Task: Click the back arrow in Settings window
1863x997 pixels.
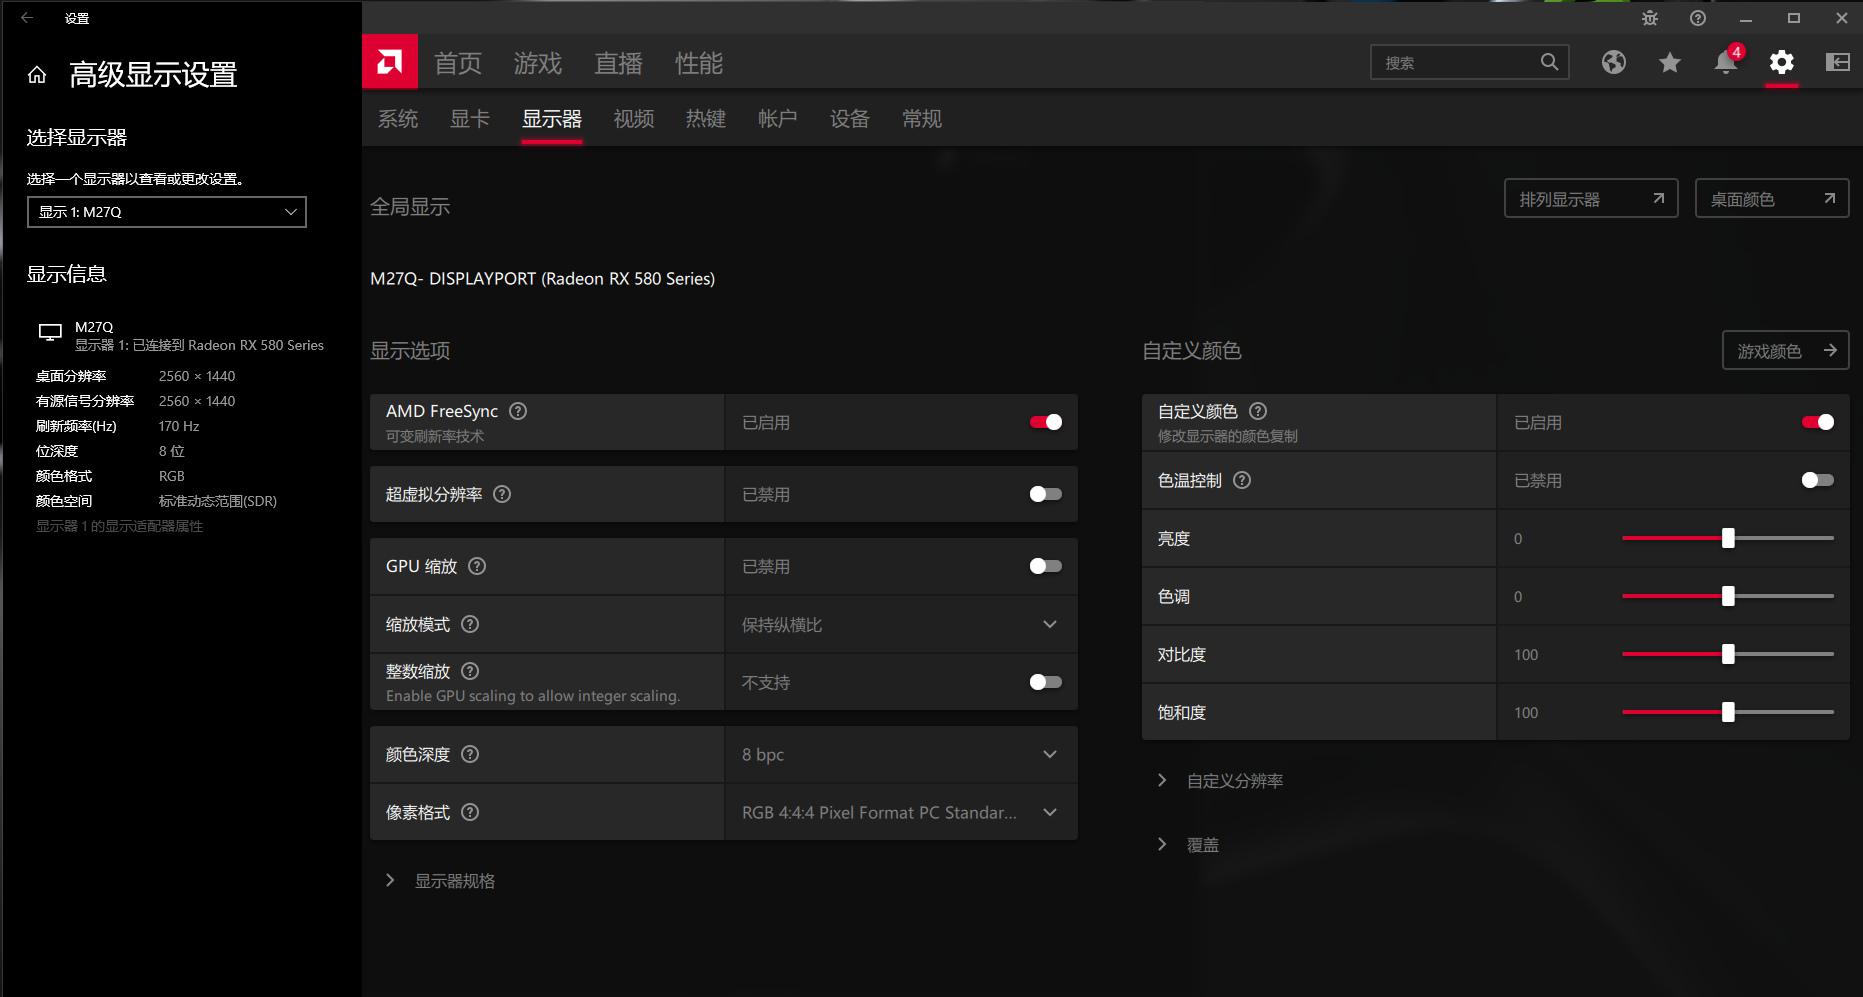Action: coord(27,18)
